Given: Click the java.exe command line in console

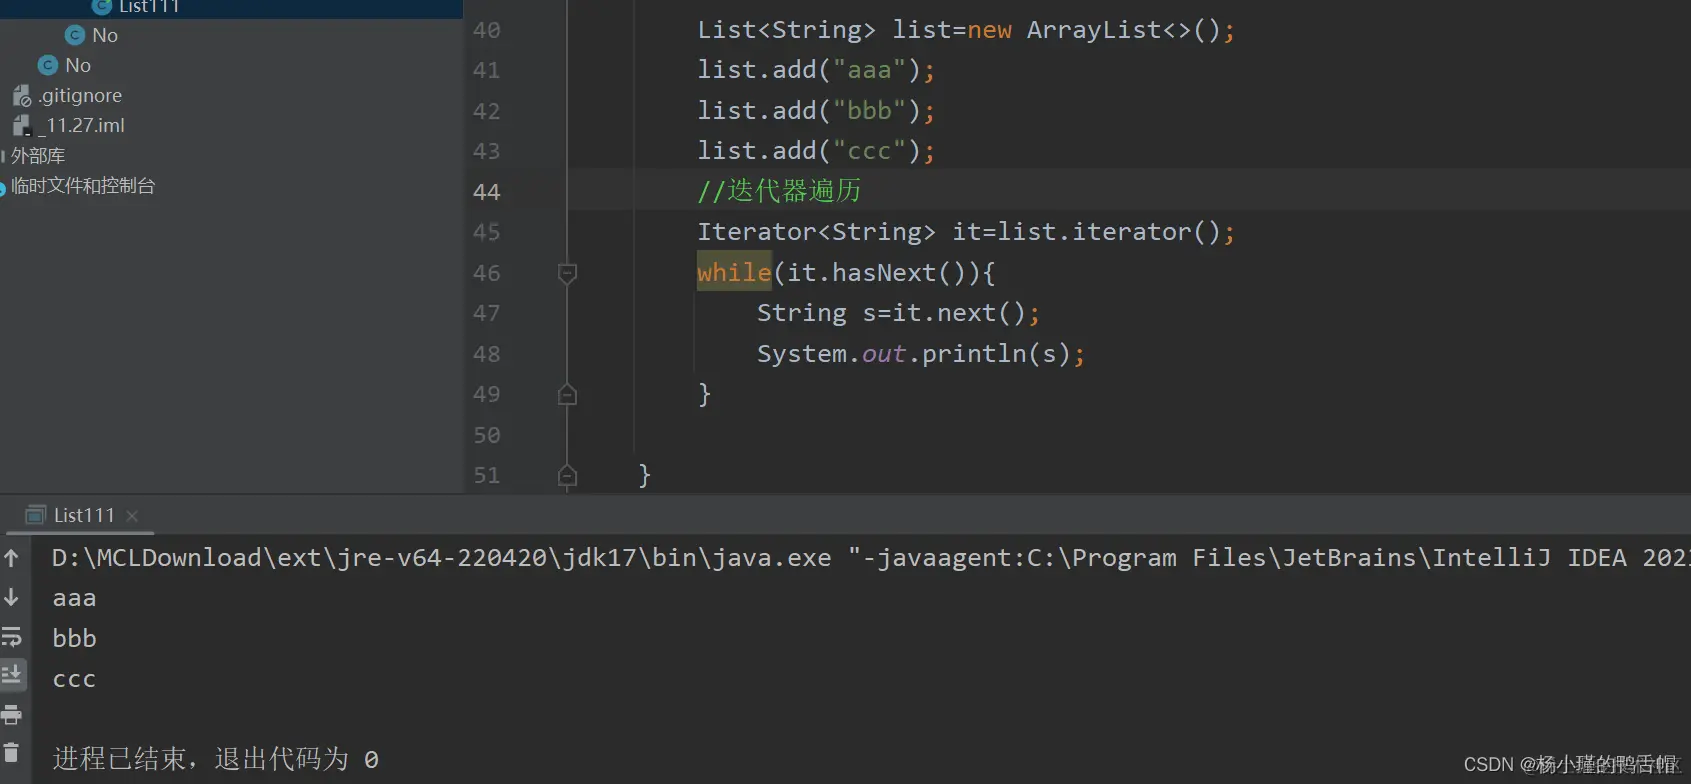Looking at the screenshot, I should tap(871, 557).
